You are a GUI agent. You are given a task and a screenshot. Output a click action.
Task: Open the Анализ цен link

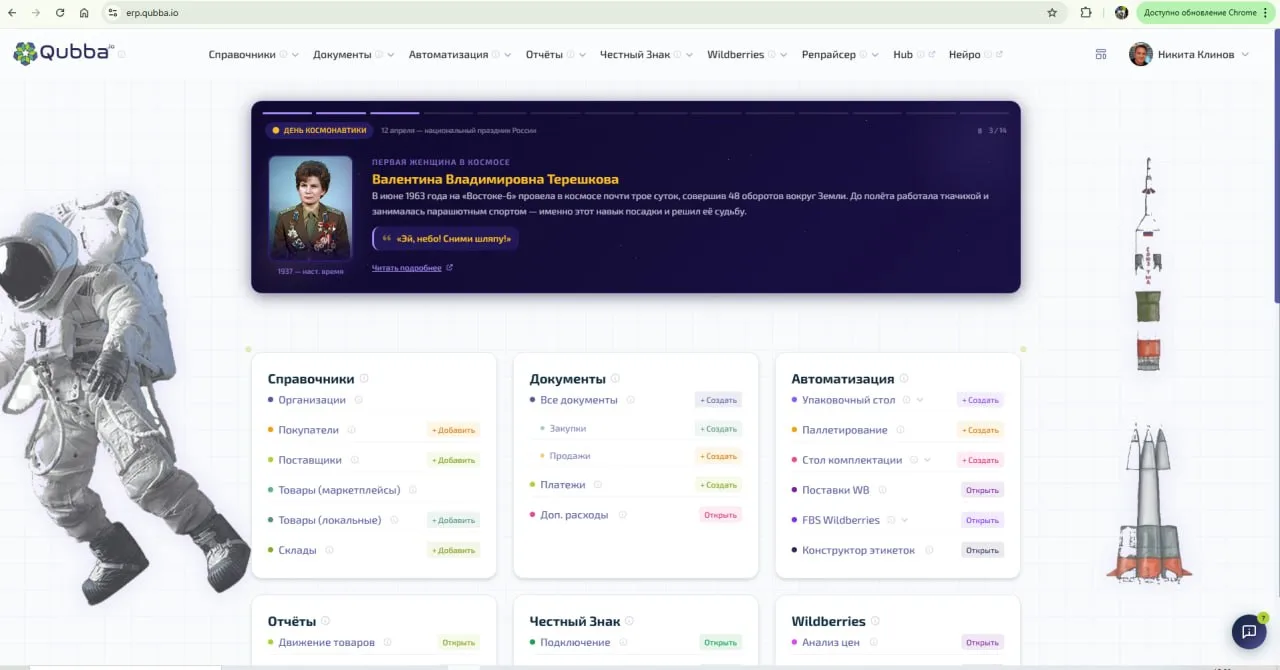tap(831, 642)
